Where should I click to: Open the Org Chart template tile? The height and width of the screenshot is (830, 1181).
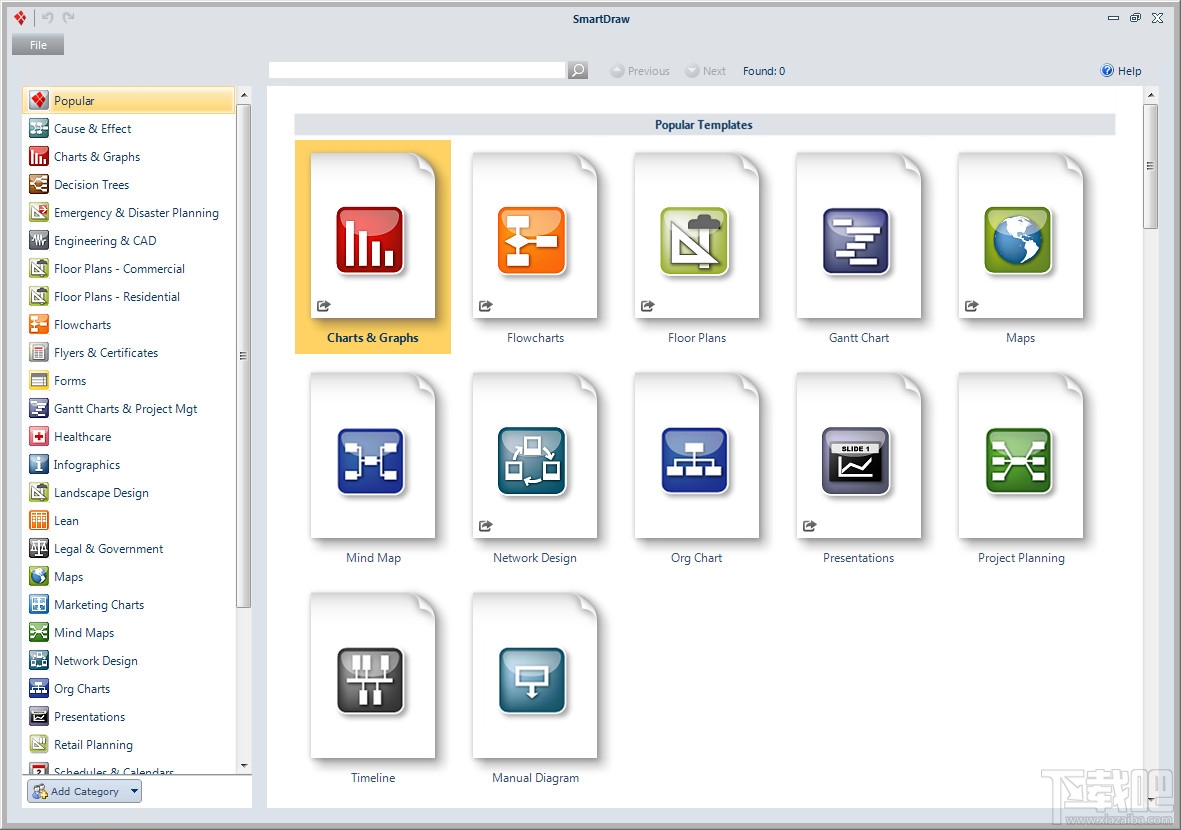click(697, 466)
